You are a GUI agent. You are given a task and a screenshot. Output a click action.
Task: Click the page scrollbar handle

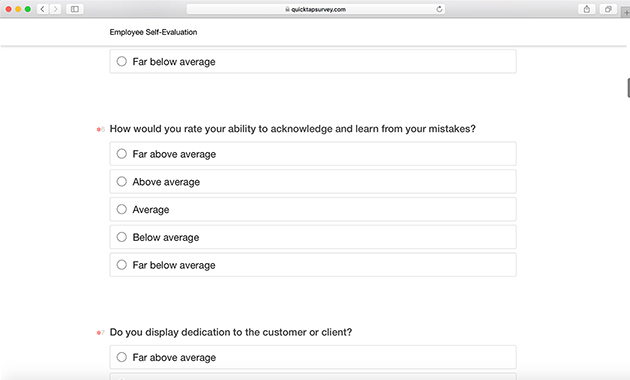[x=628, y=88]
